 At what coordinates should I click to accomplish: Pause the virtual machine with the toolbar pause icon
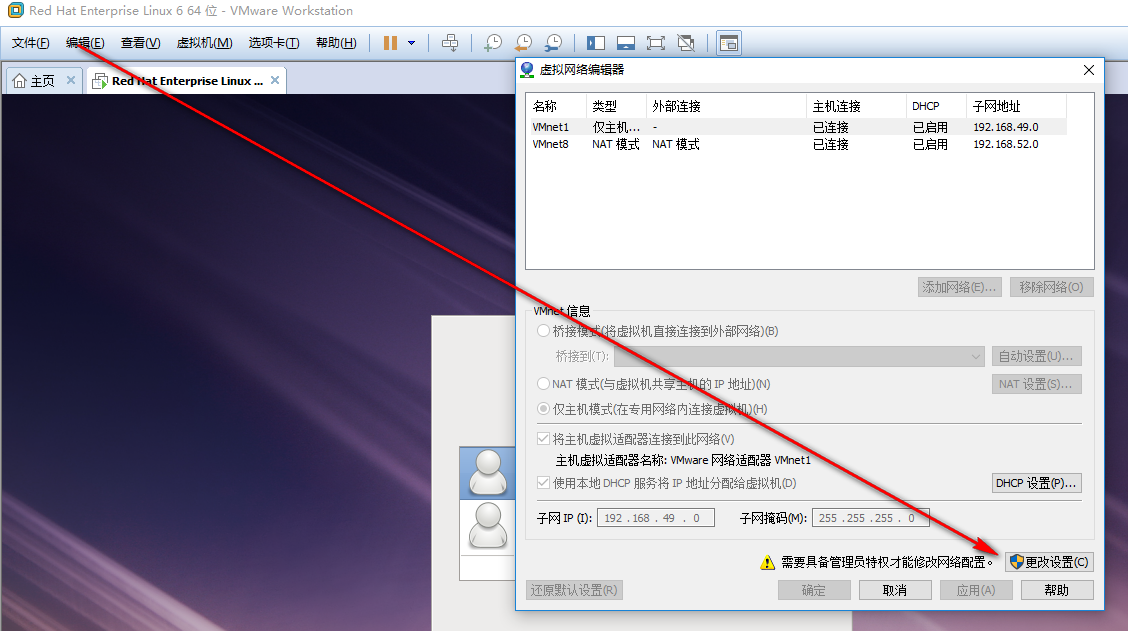point(390,43)
